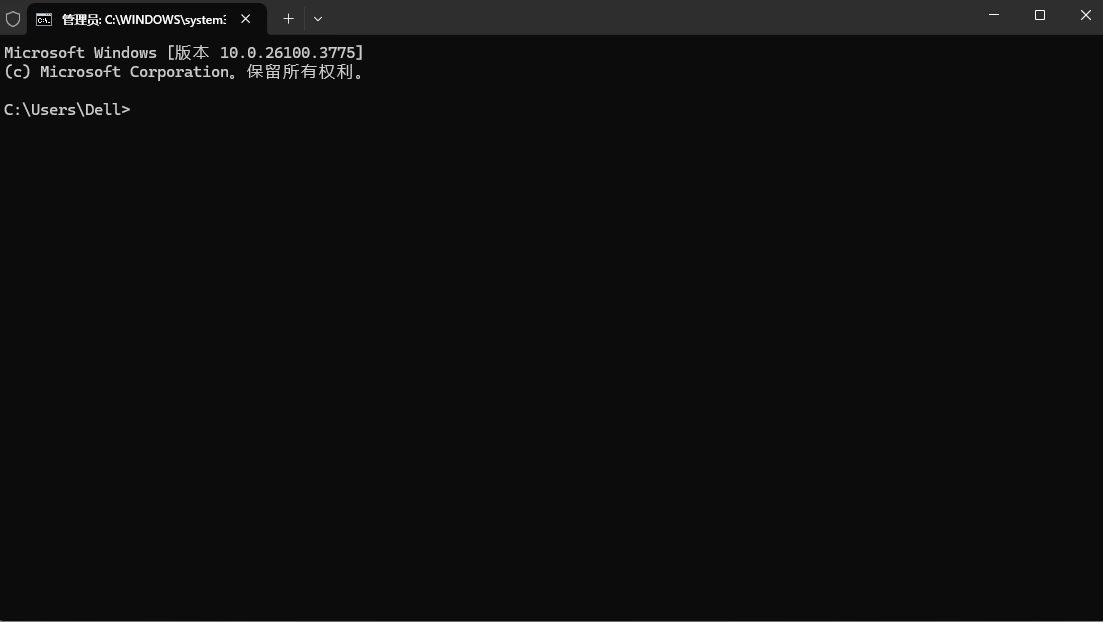Close the Command Prompt tab
1103x622 pixels.
(246, 19)
